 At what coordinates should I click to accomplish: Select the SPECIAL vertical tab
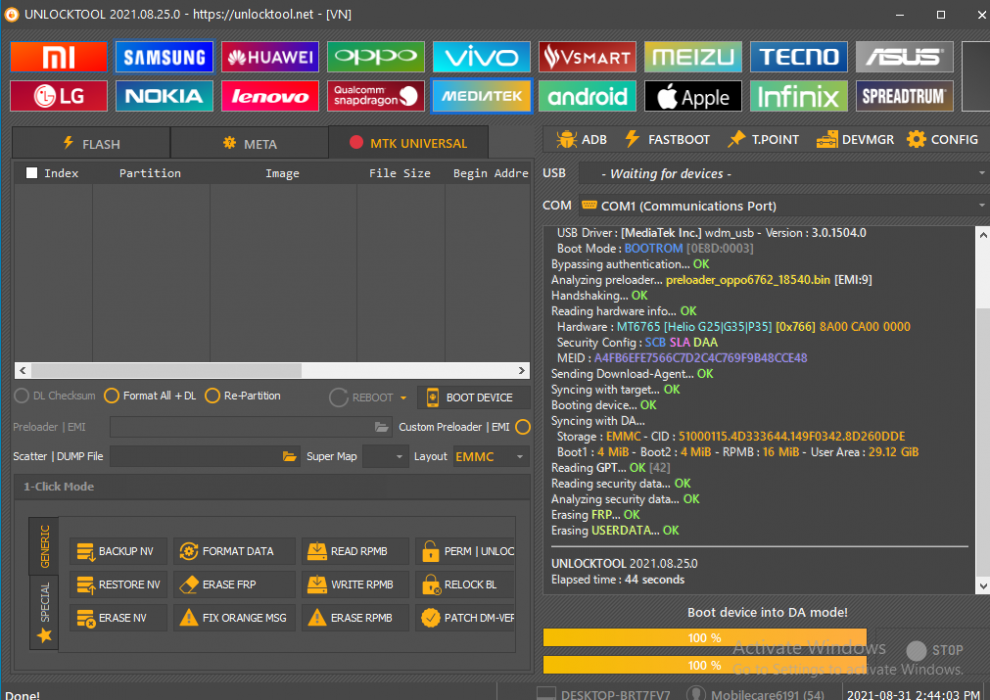44,612
